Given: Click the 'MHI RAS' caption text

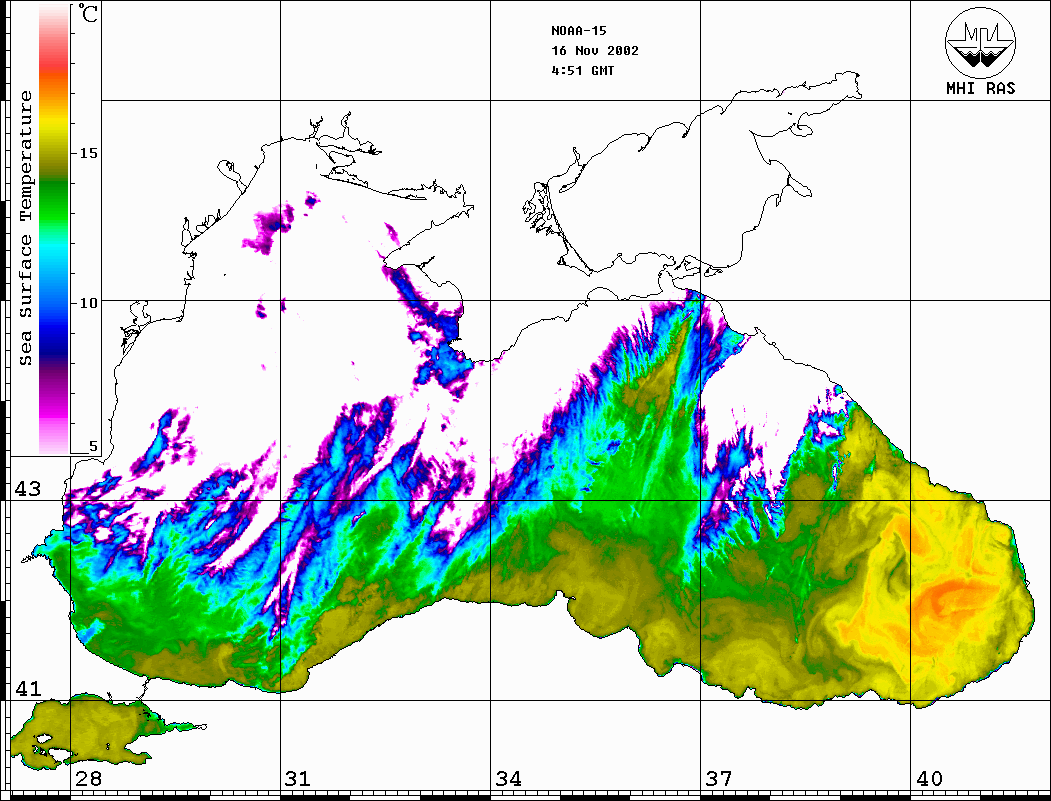Looking at the screenshot, I should (981, 88).
